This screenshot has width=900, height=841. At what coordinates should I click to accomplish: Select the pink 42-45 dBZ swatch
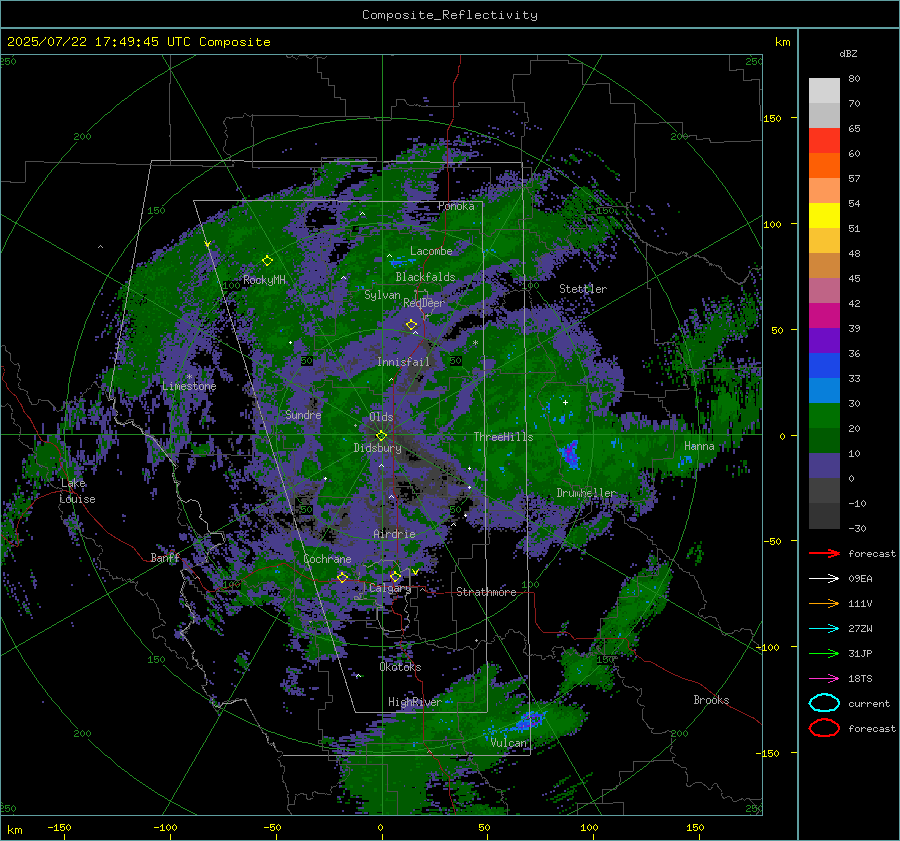(x=824, y=290)
